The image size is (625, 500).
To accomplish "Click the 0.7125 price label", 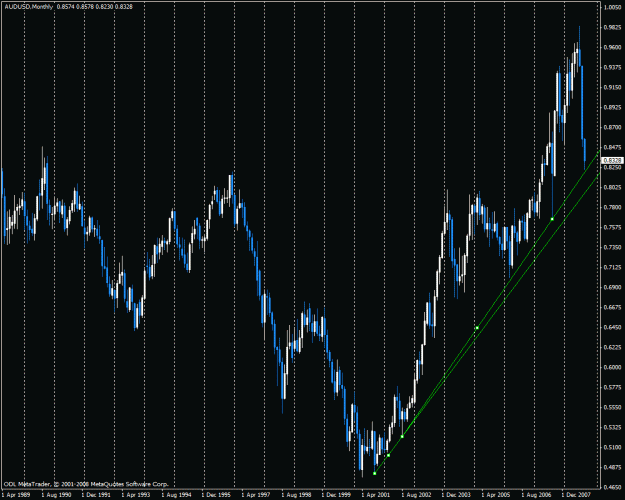I will pyautogui.click(x=613, y=267).
